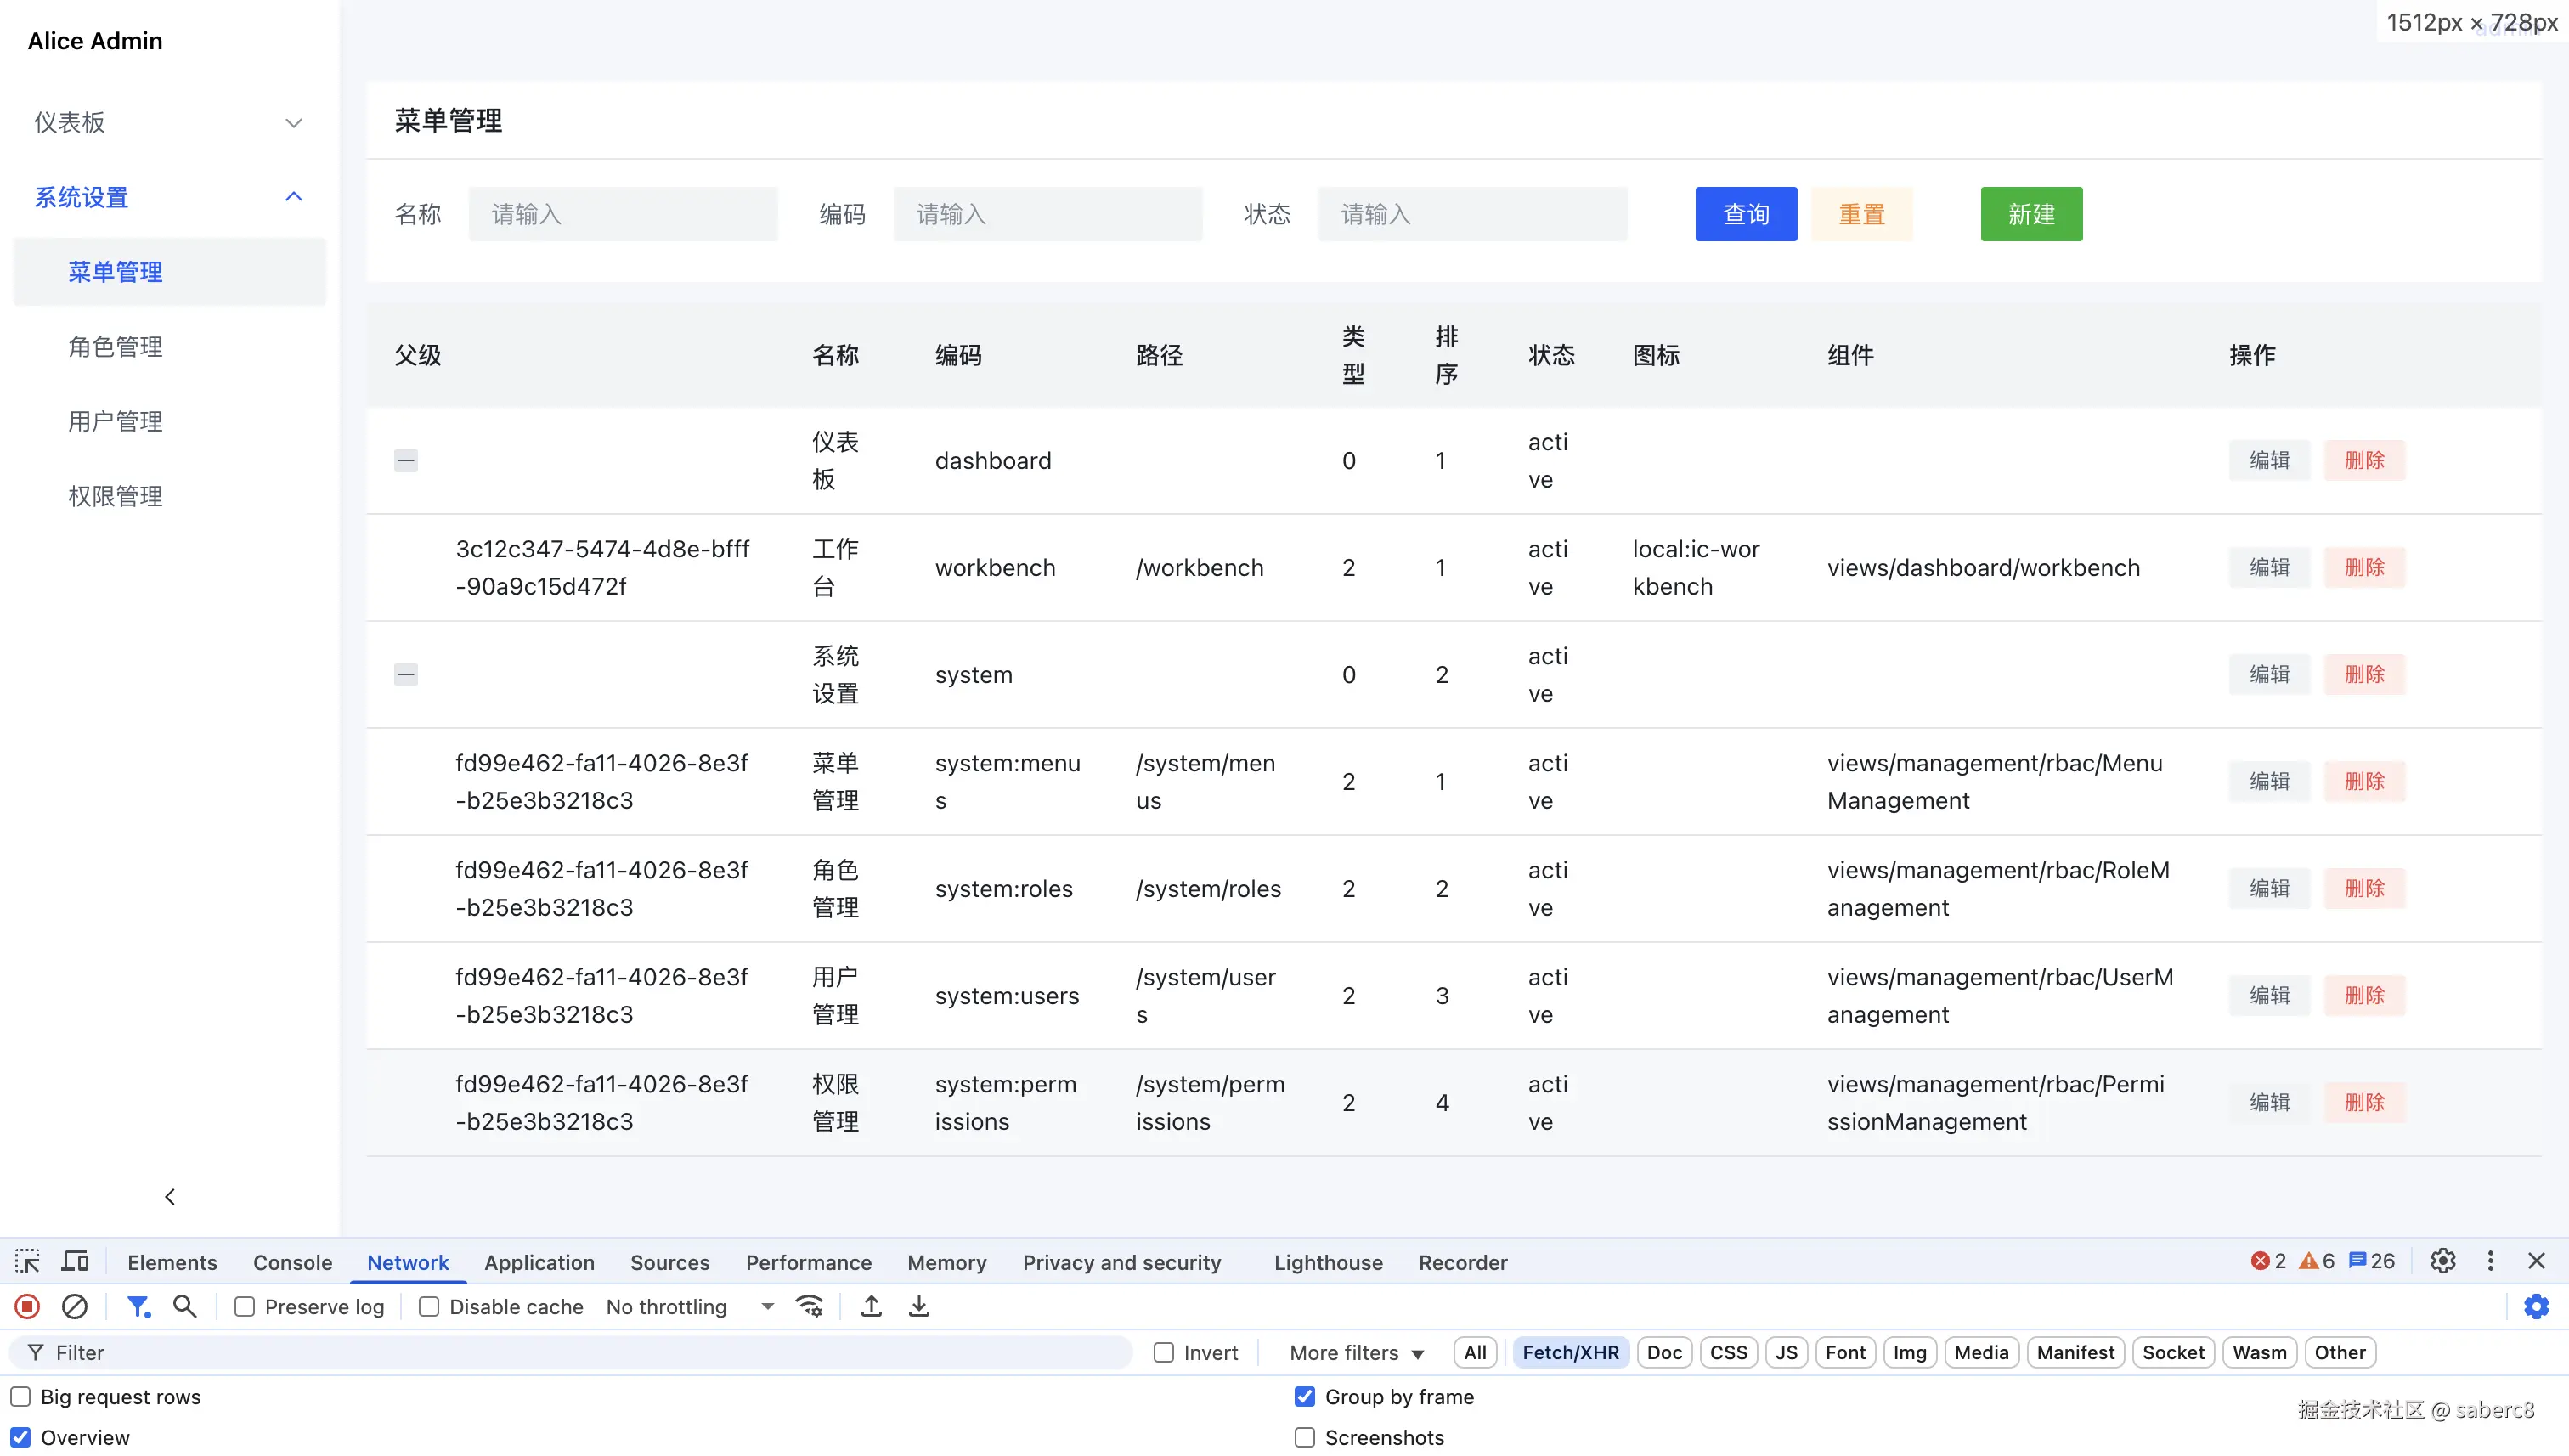
Task: Click the blue 查询 button
Action: [1745, 214]
